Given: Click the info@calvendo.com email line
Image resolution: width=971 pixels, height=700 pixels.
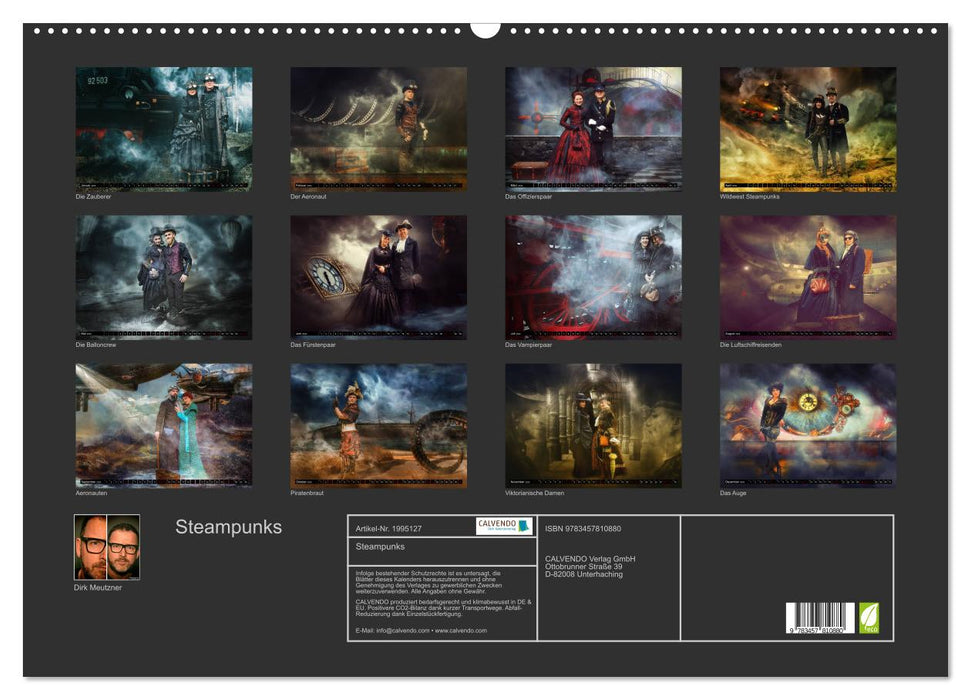Looking at the screenshot, I should coord(421,631).
